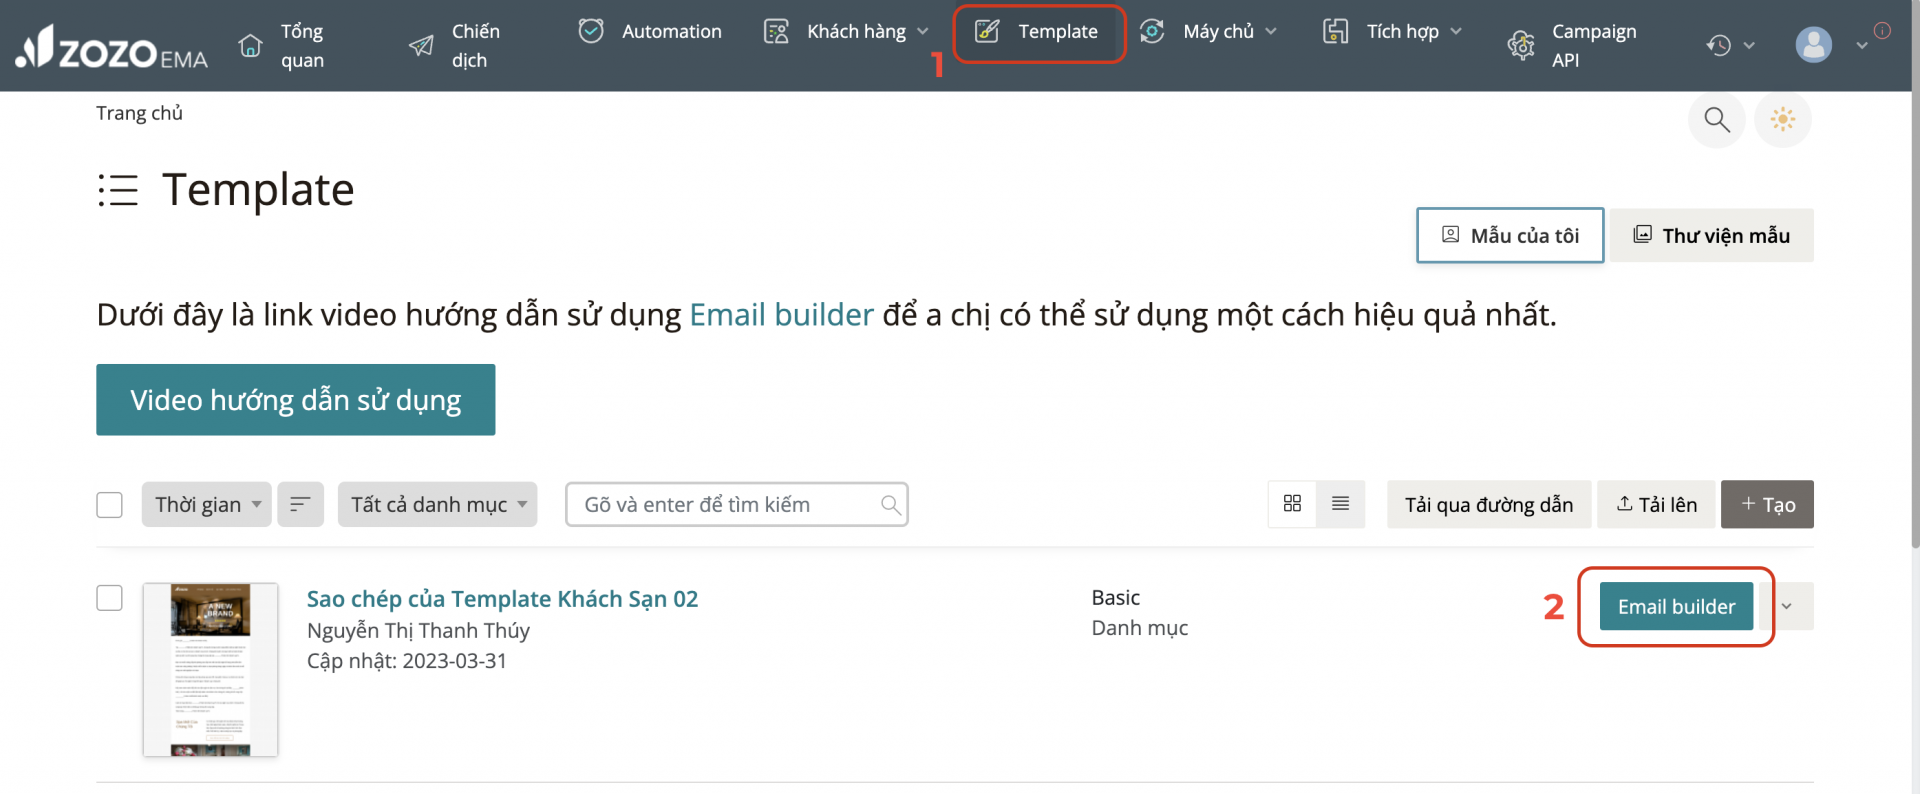
Task: Open the Khách hàng menu
Action: [x=855, y=32]
